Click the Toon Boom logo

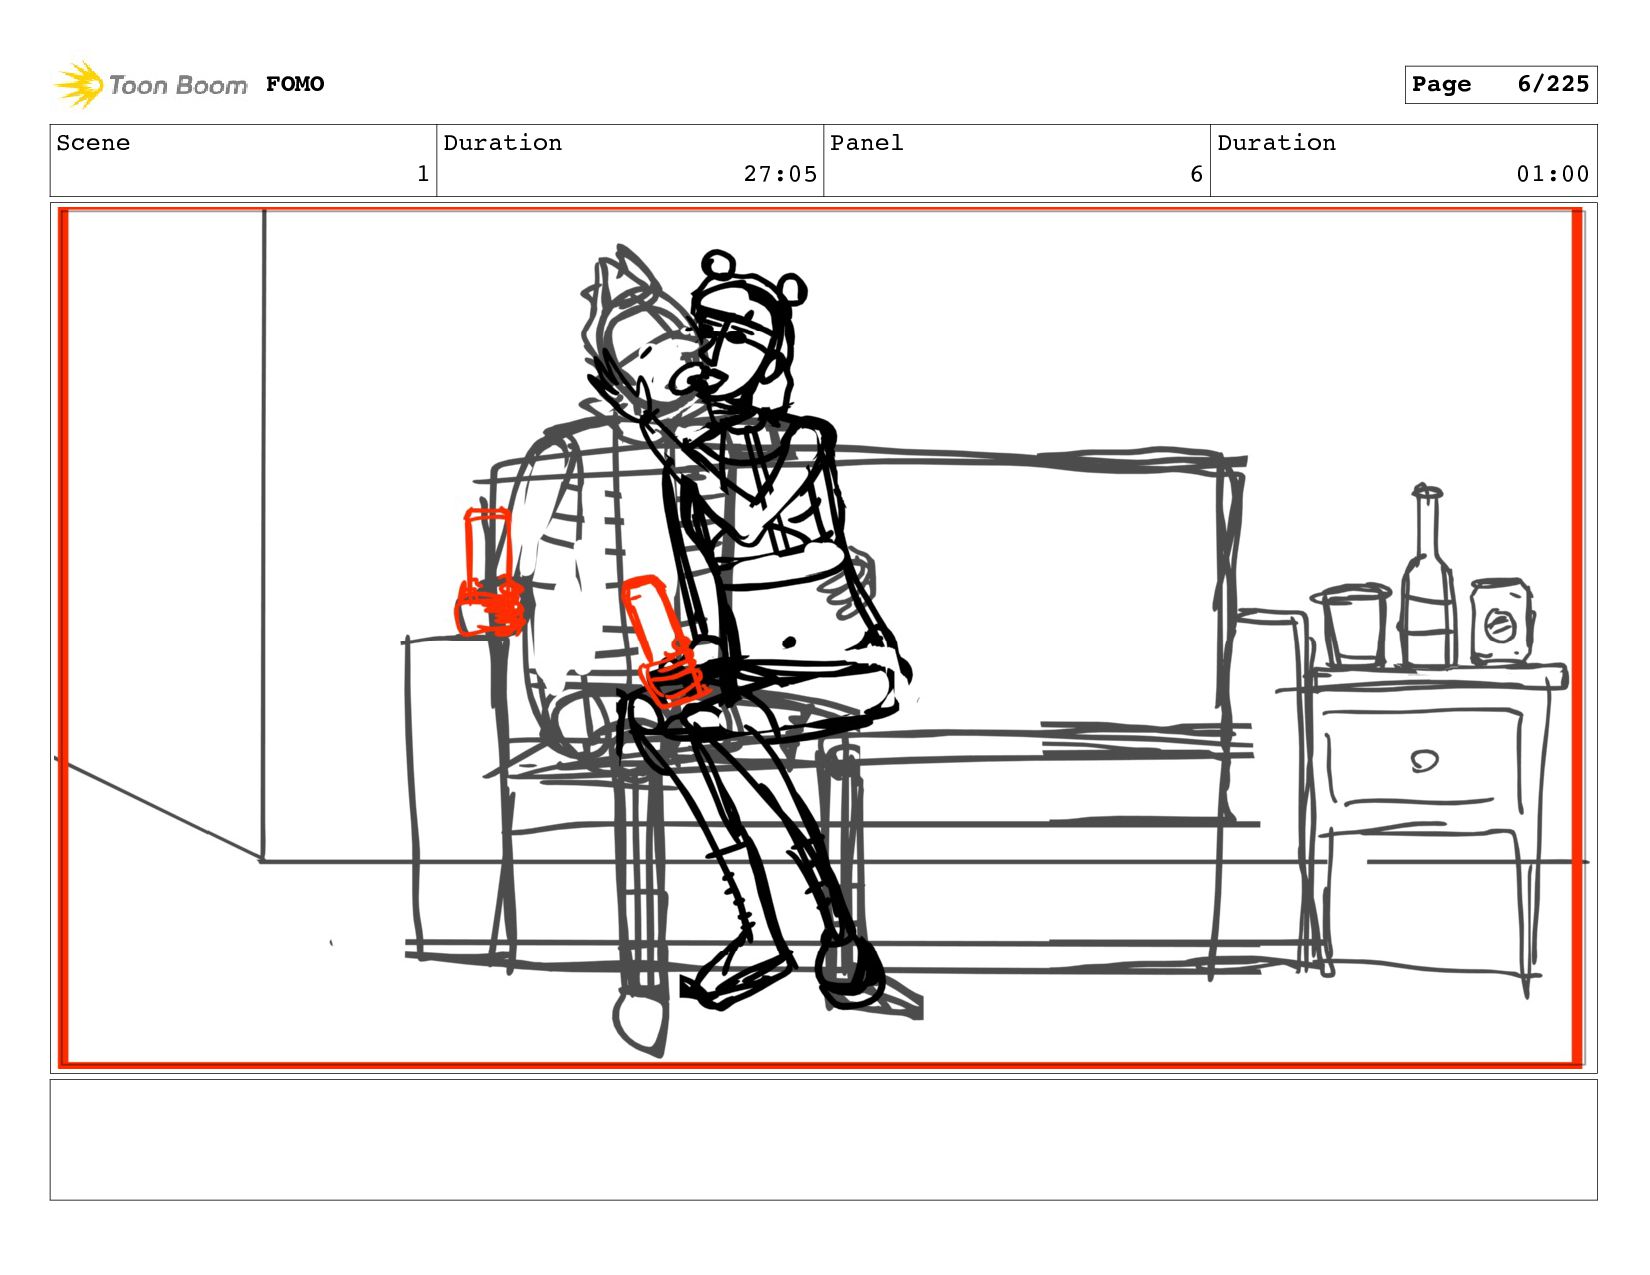(150, 85)
